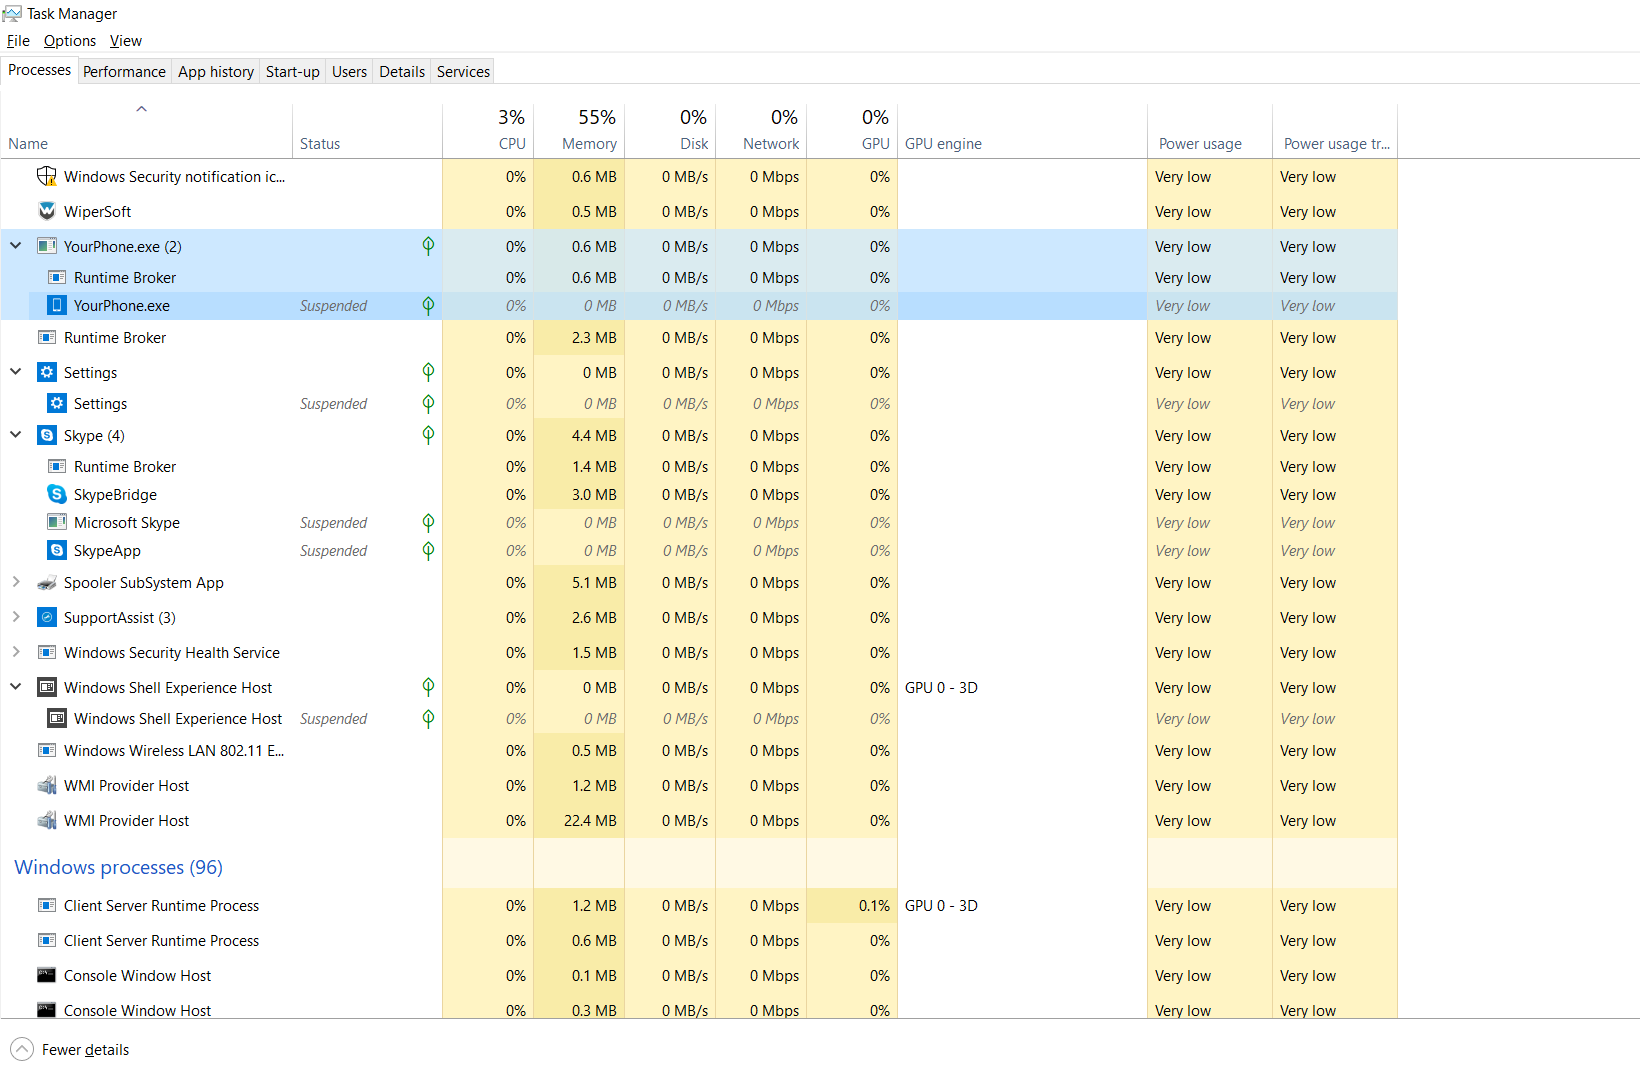Click the Settings group gear icon
Viewport: 1640px width, 1079px height.
coord(46,372)
